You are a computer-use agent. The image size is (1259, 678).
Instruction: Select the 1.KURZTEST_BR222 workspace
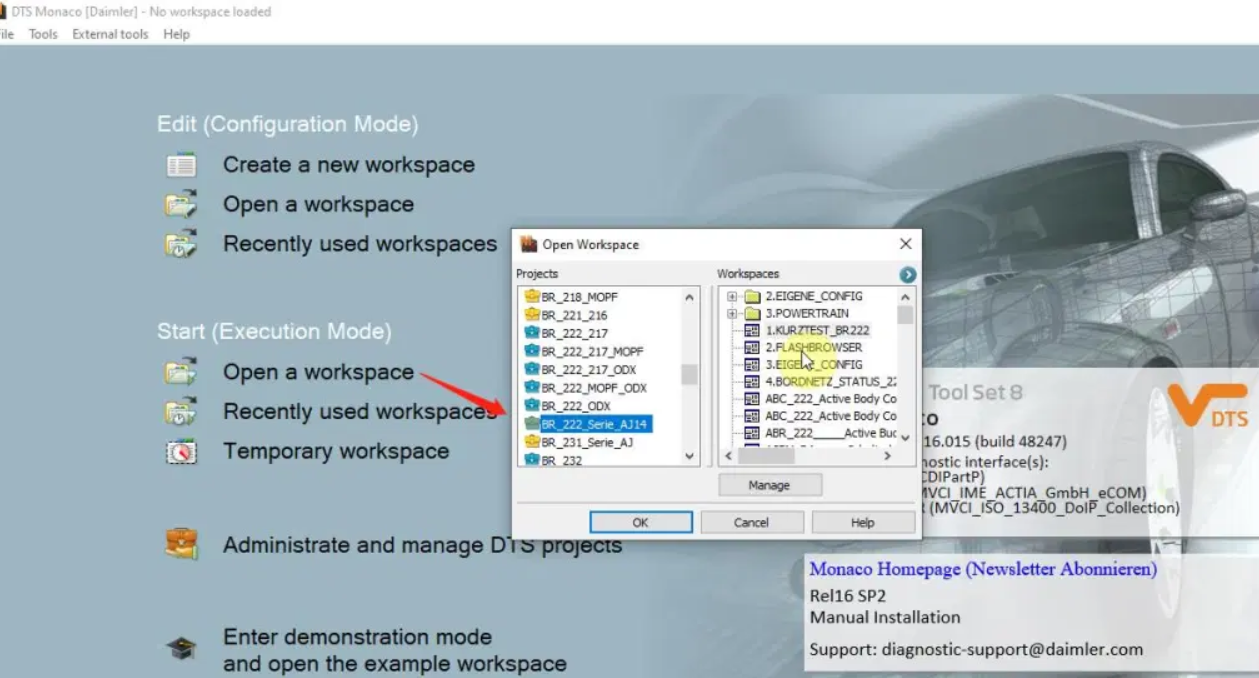(x=816, y=330)
